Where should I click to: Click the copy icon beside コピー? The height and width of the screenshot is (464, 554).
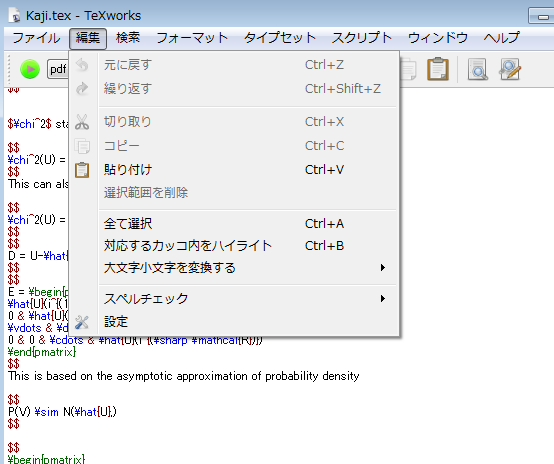click(82, 146)
